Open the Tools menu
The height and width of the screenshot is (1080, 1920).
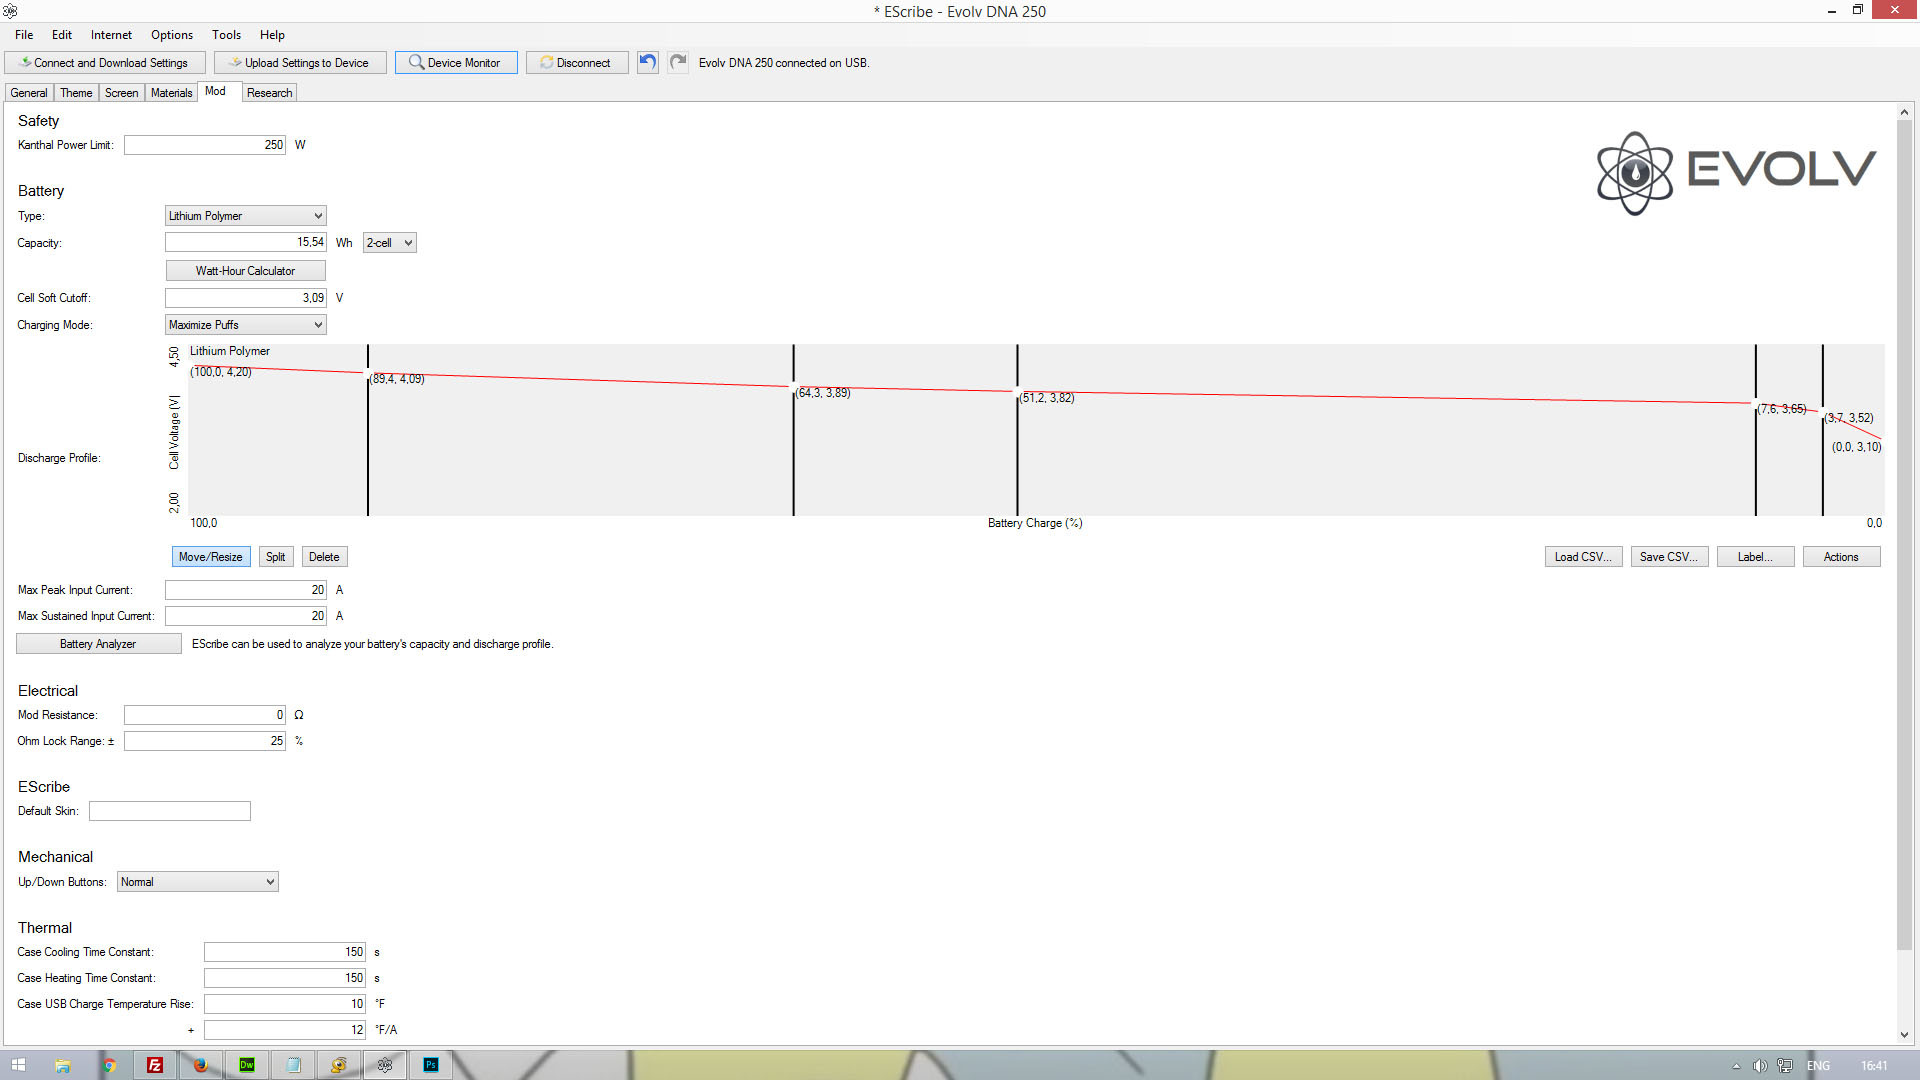(226, 35)
